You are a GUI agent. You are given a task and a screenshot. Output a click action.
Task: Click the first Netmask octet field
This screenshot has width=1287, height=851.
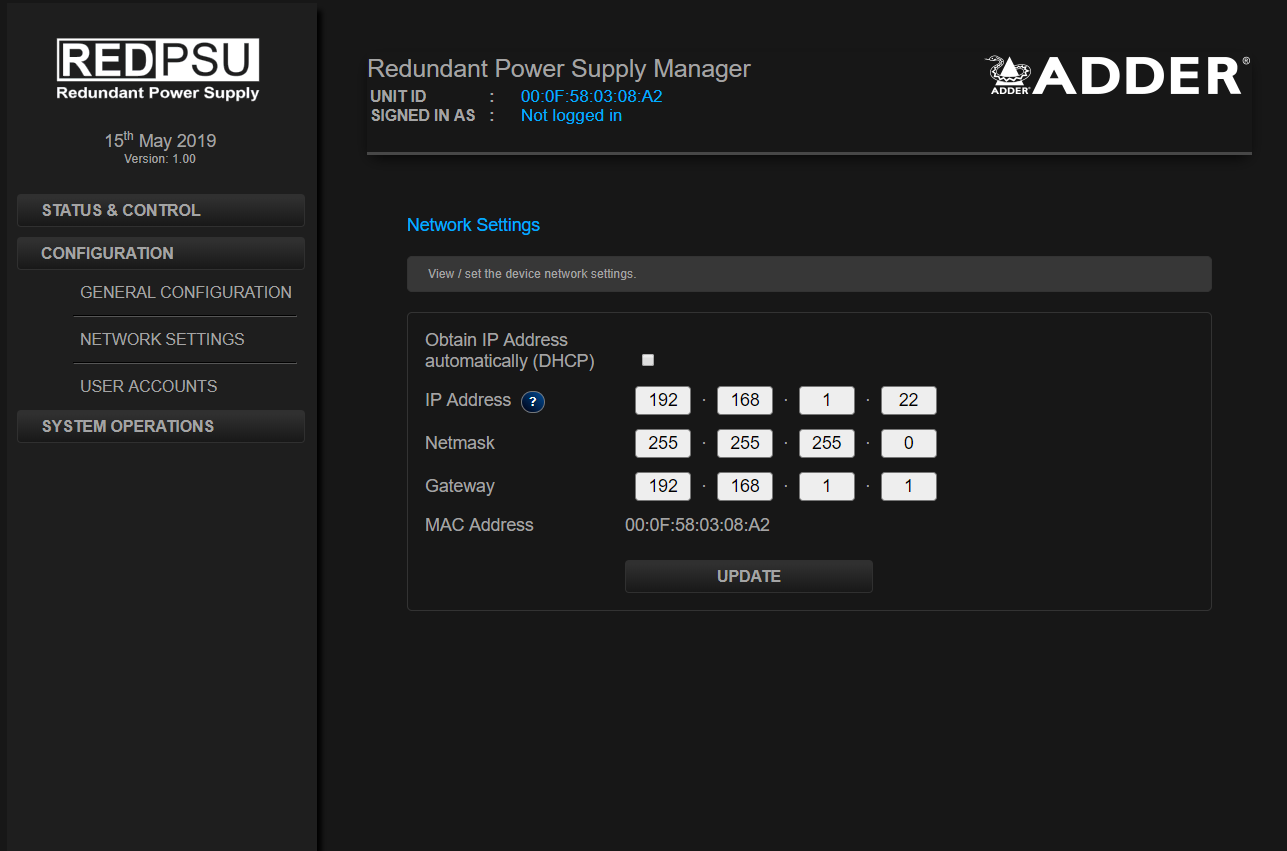pyautogui.click(x=663, y=444)
